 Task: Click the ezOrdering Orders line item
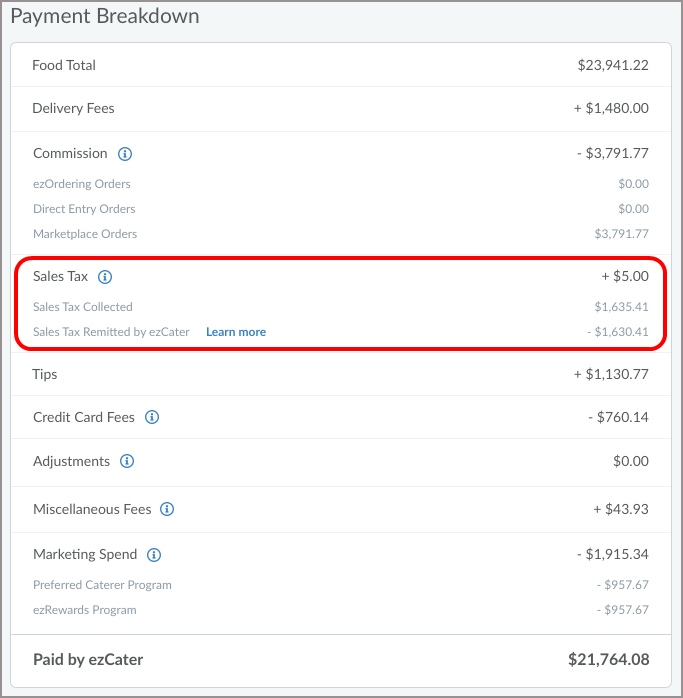[x=82, y=184]
